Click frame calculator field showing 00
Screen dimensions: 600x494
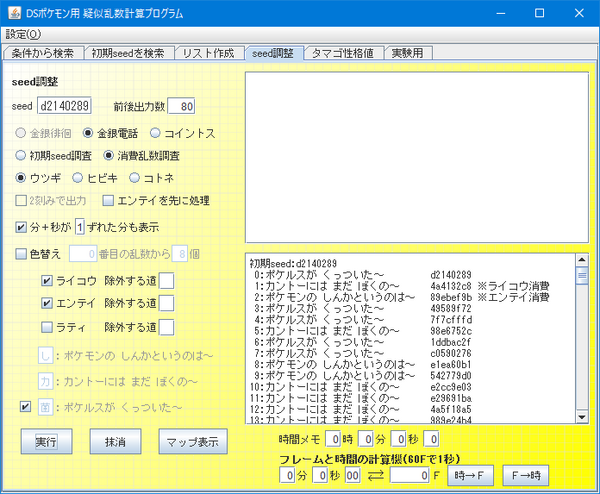tap(352, 476)
